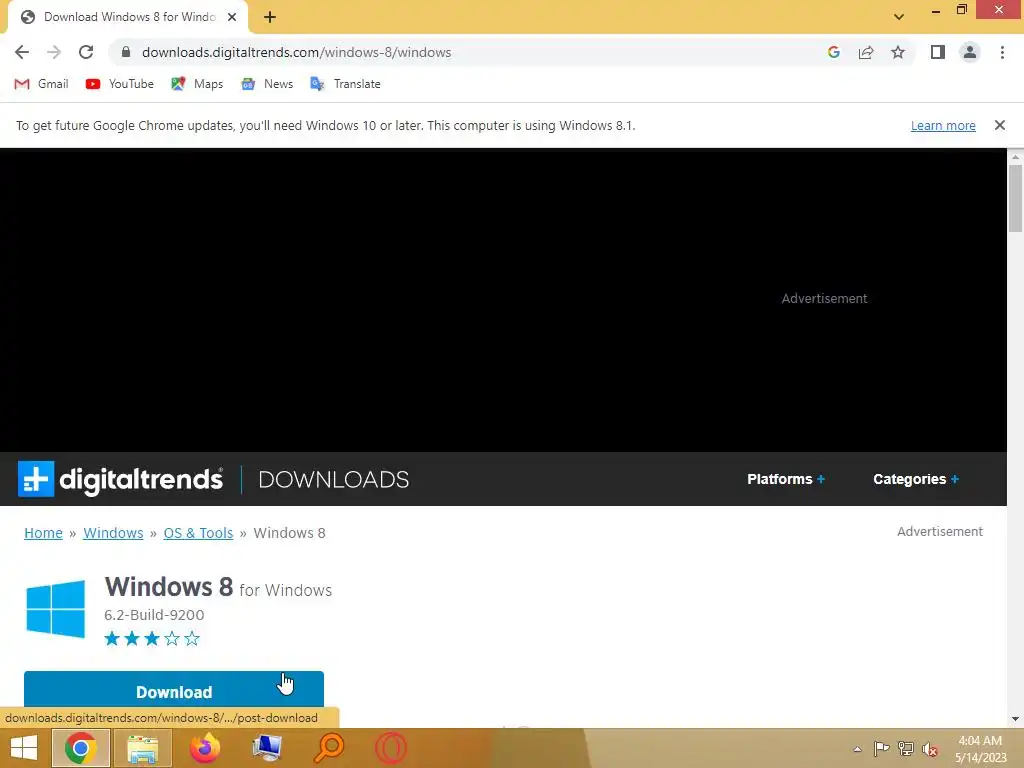Reload the current page
The height and width of the screenshot is (768, 1024).
86,52
